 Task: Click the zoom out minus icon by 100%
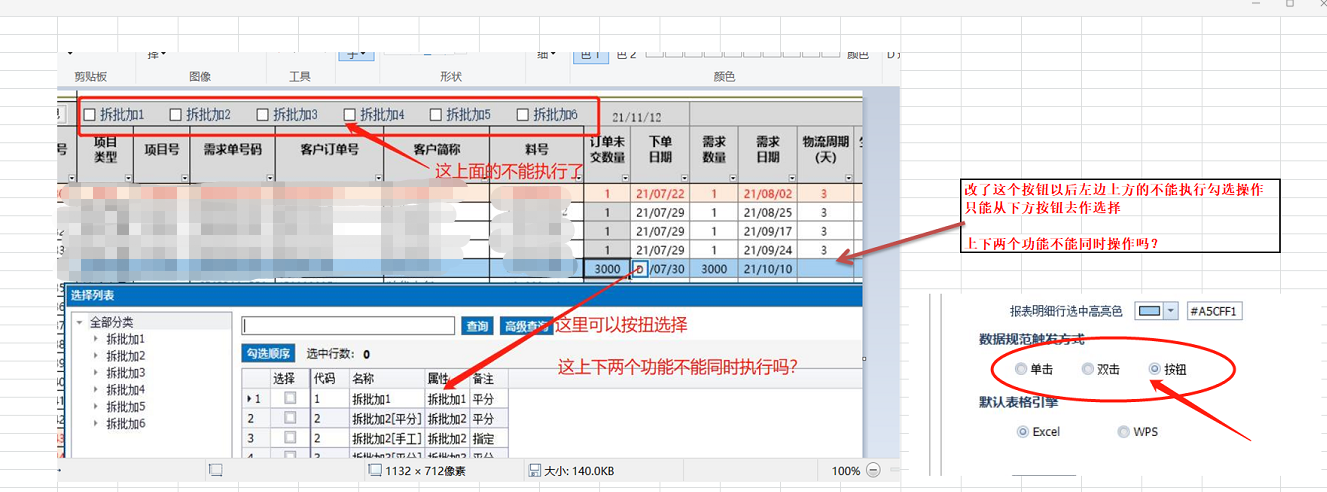pos(873,470)
